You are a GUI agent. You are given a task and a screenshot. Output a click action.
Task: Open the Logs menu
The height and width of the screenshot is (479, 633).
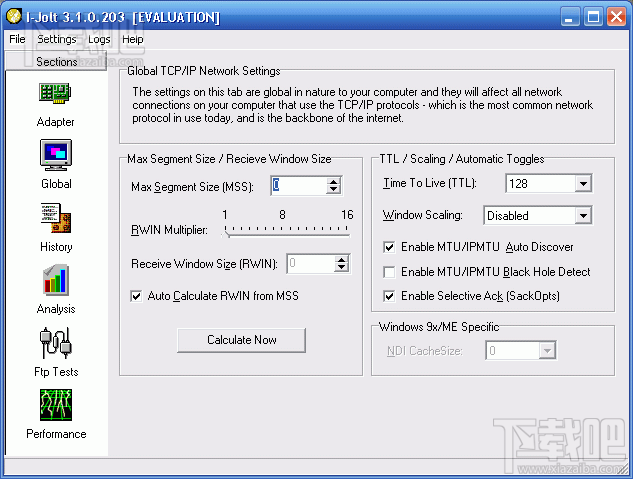pos(99,39)
